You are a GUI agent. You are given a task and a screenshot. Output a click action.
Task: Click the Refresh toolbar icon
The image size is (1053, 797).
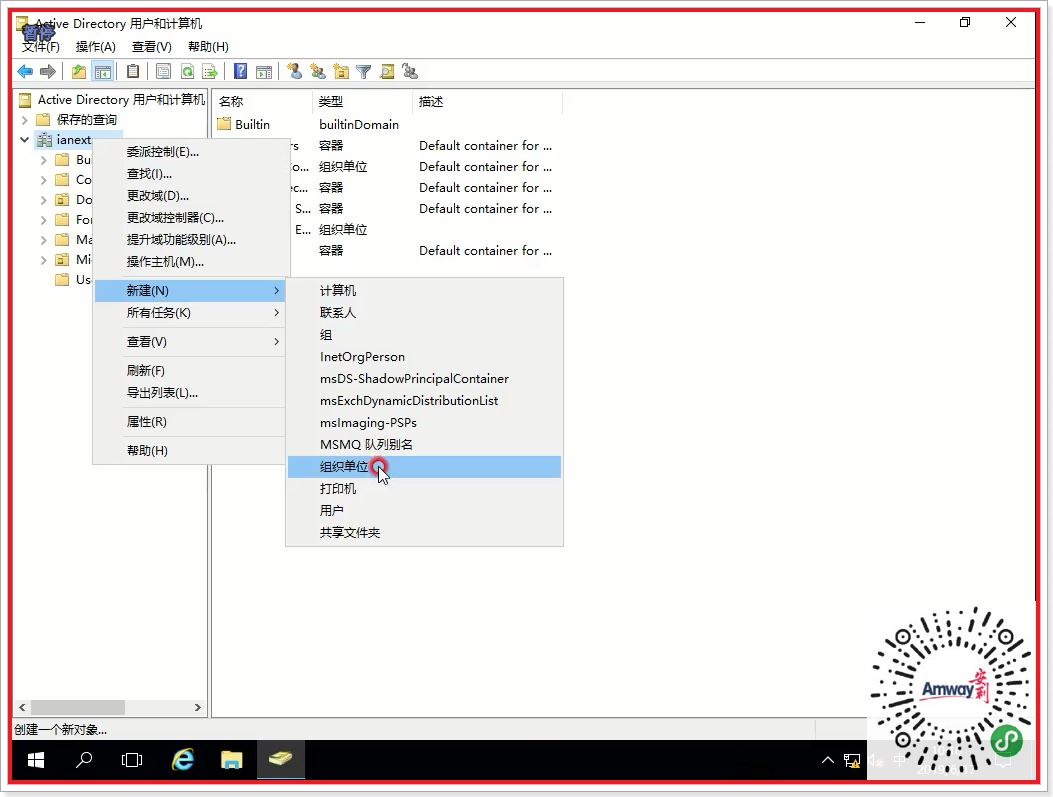pos(187,71)
